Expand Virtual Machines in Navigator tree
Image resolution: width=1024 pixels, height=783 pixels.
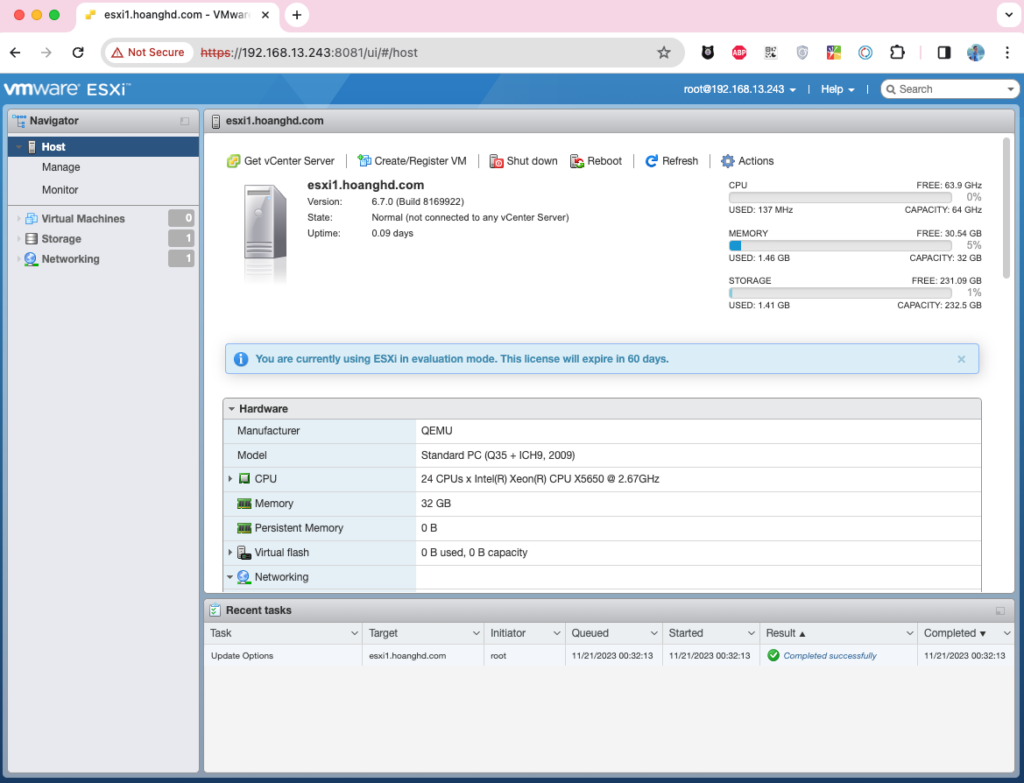18,219
